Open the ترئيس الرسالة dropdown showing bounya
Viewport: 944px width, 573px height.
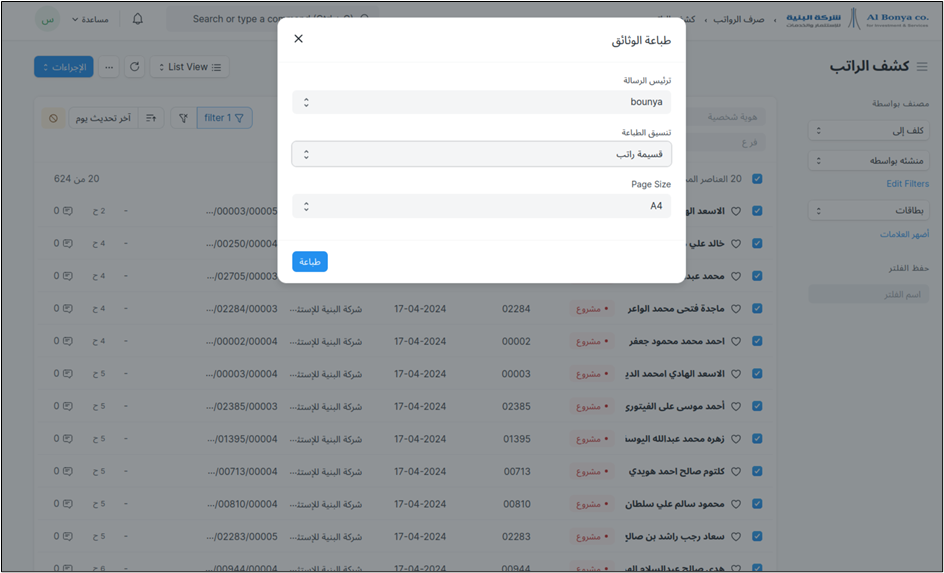pyautogui.click(x=481, y=102)
